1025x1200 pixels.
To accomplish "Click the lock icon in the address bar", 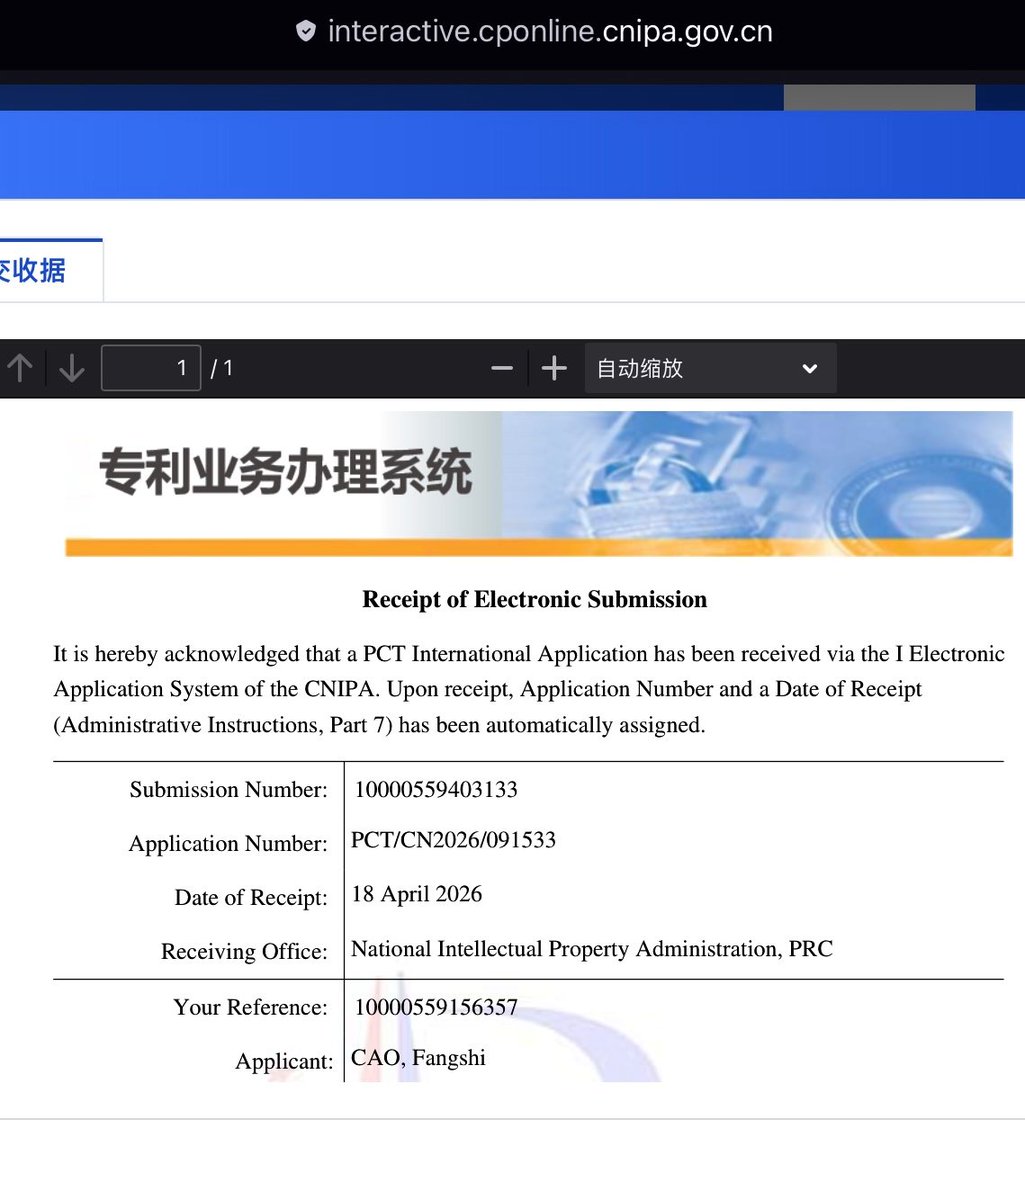I will (x=305, y=30).
